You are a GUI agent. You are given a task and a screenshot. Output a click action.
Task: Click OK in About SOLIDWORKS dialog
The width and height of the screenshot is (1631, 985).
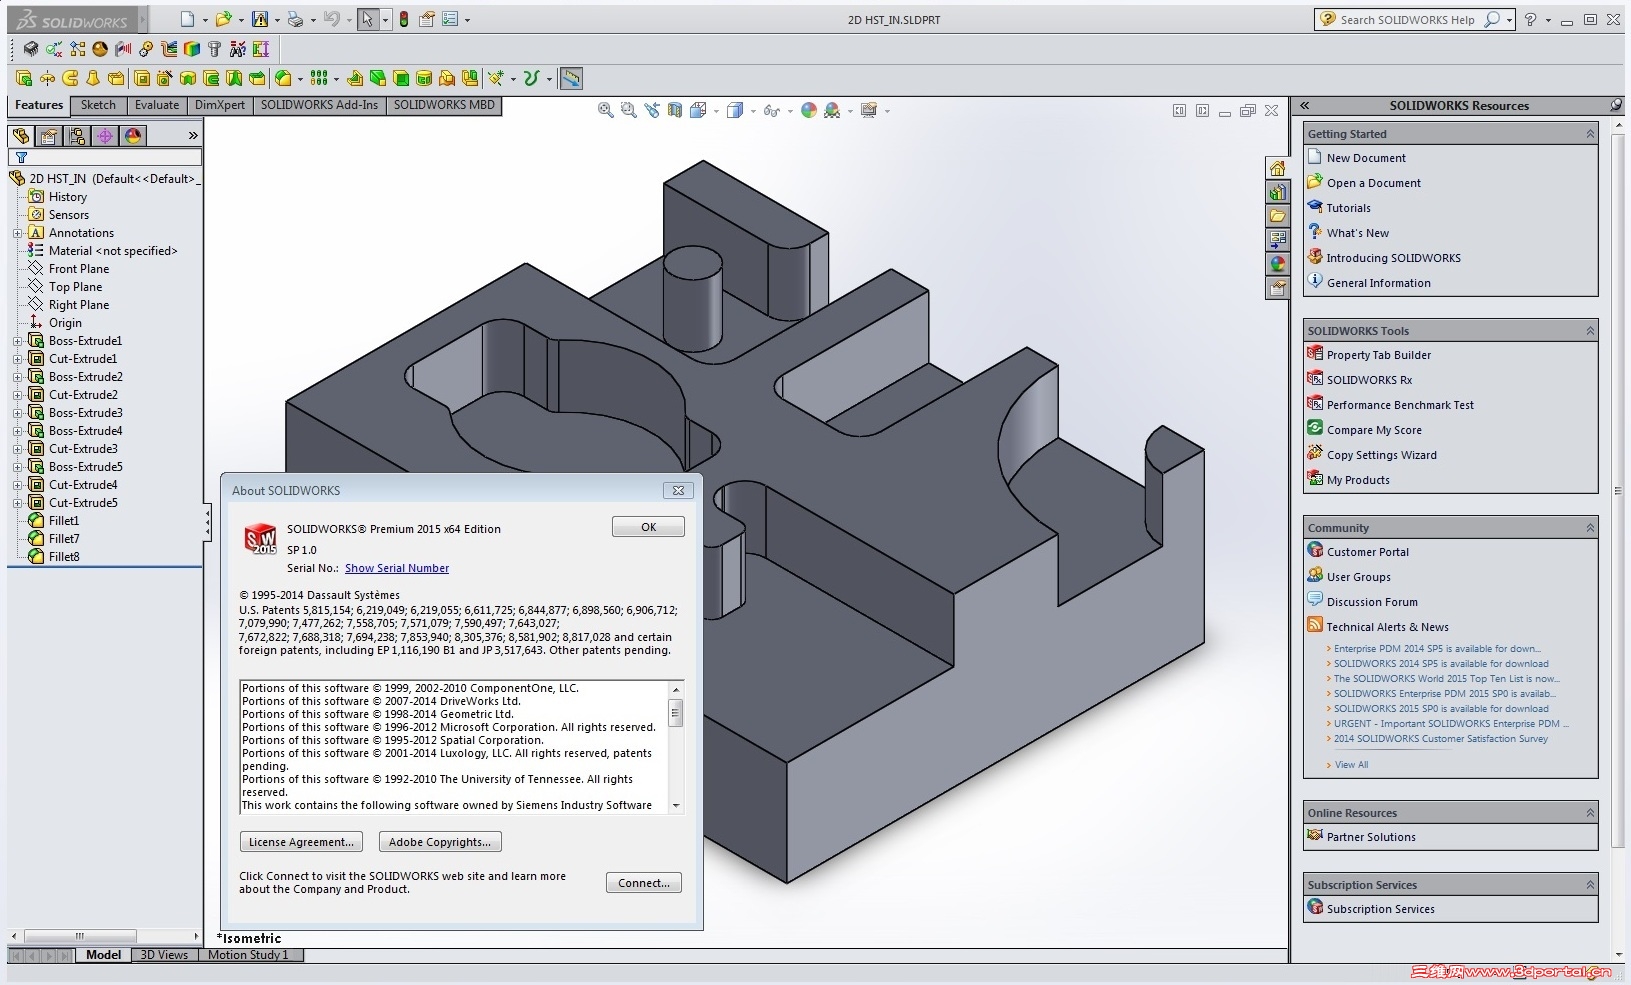pos(648,527)
